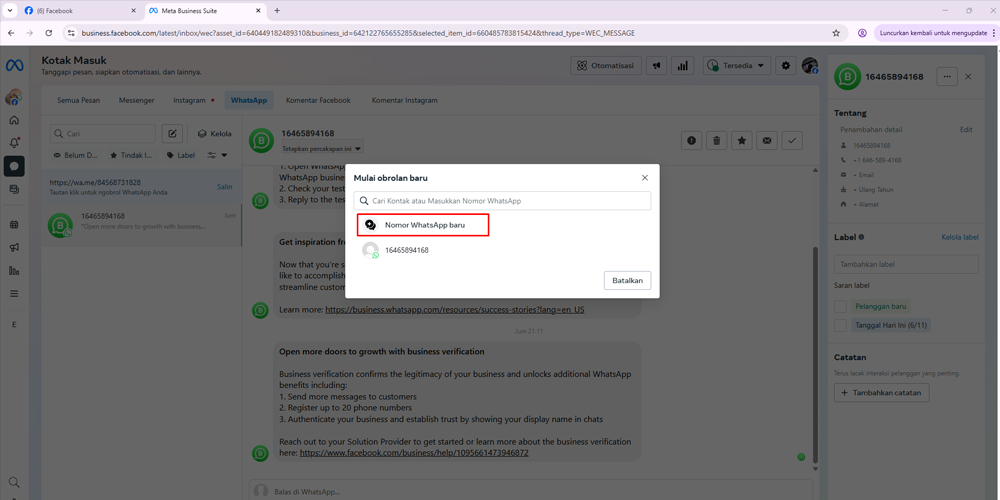This screenshot has width=1000, height=500.
Task: Switch to the Messenger tab
Action: tap(137, 100)
